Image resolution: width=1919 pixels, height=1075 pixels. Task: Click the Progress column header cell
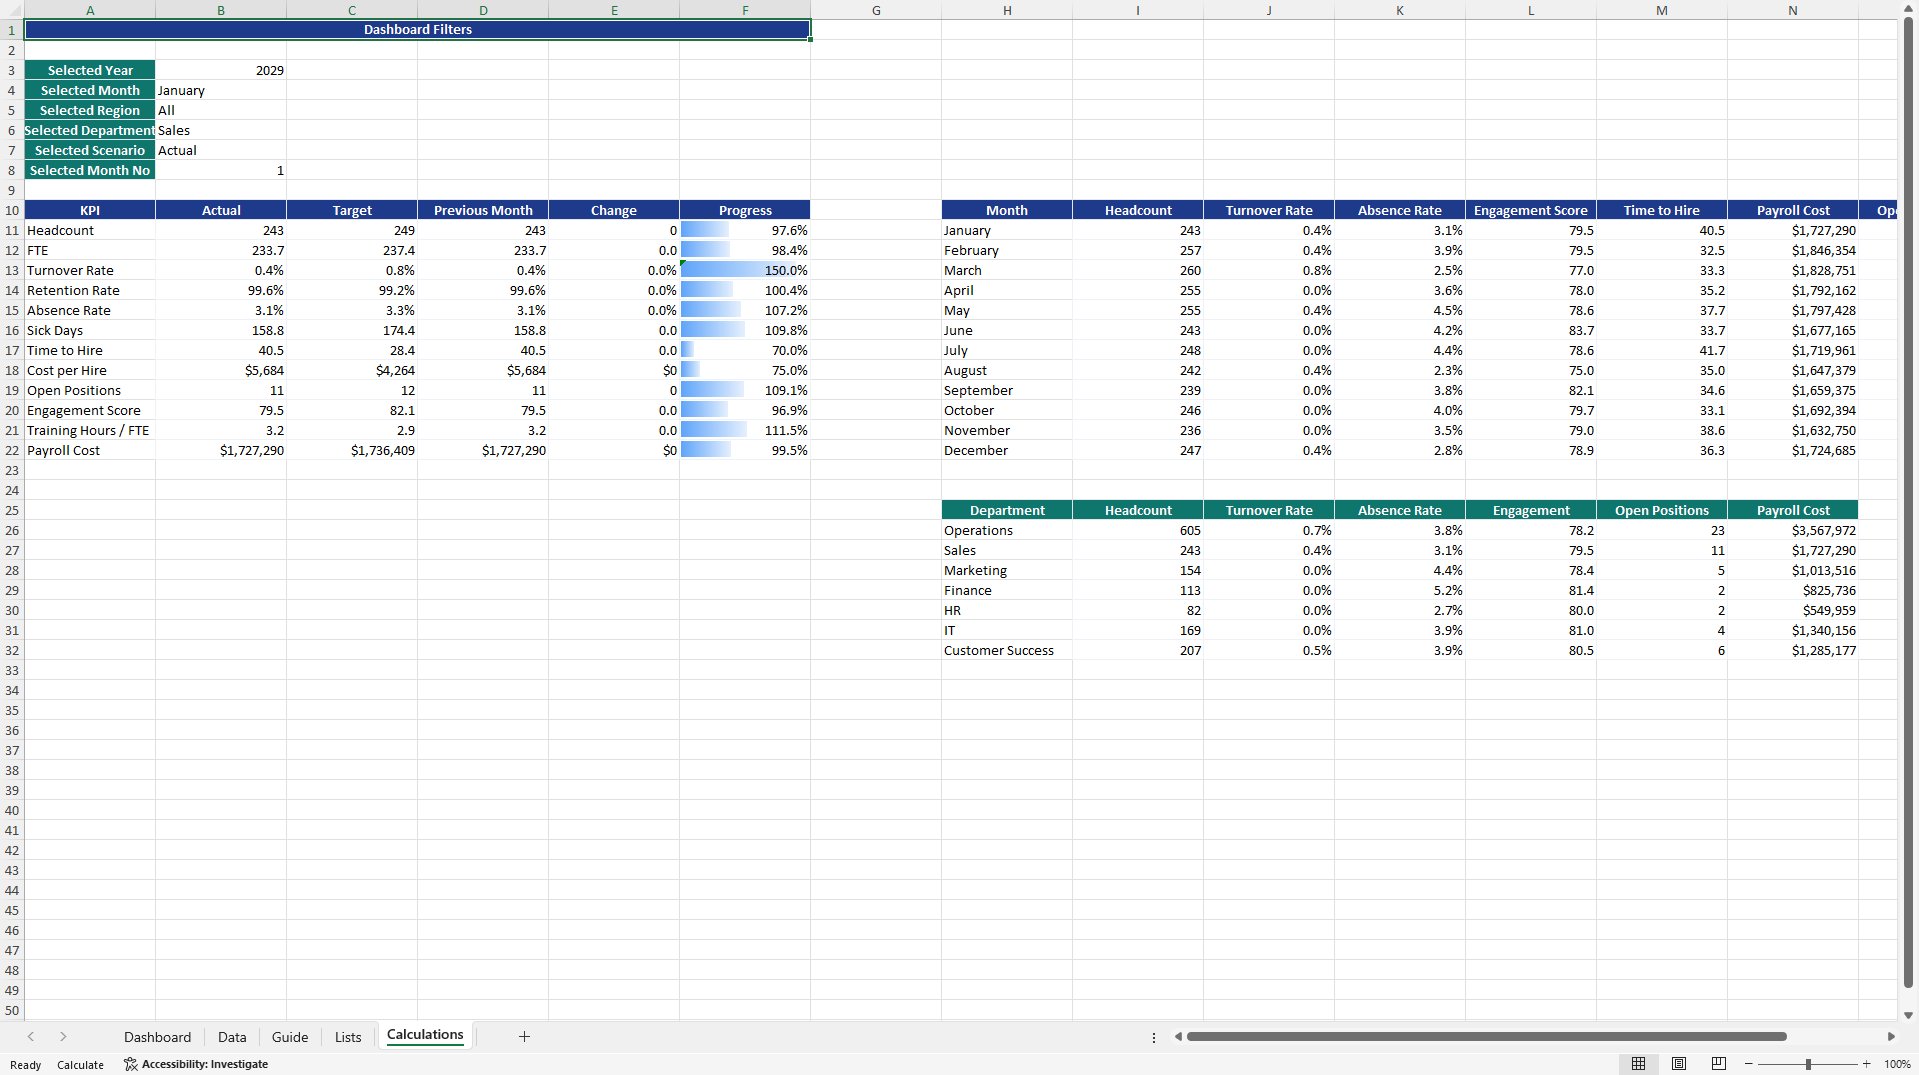click(x=745, y=210)
